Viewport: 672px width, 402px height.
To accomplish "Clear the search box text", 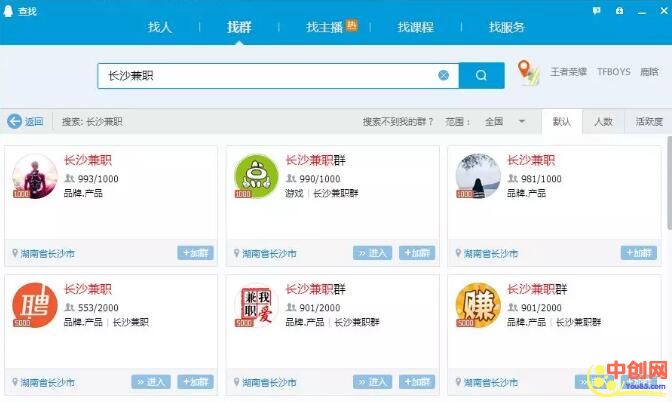I will pyautogui.click(x=443, y=75).
